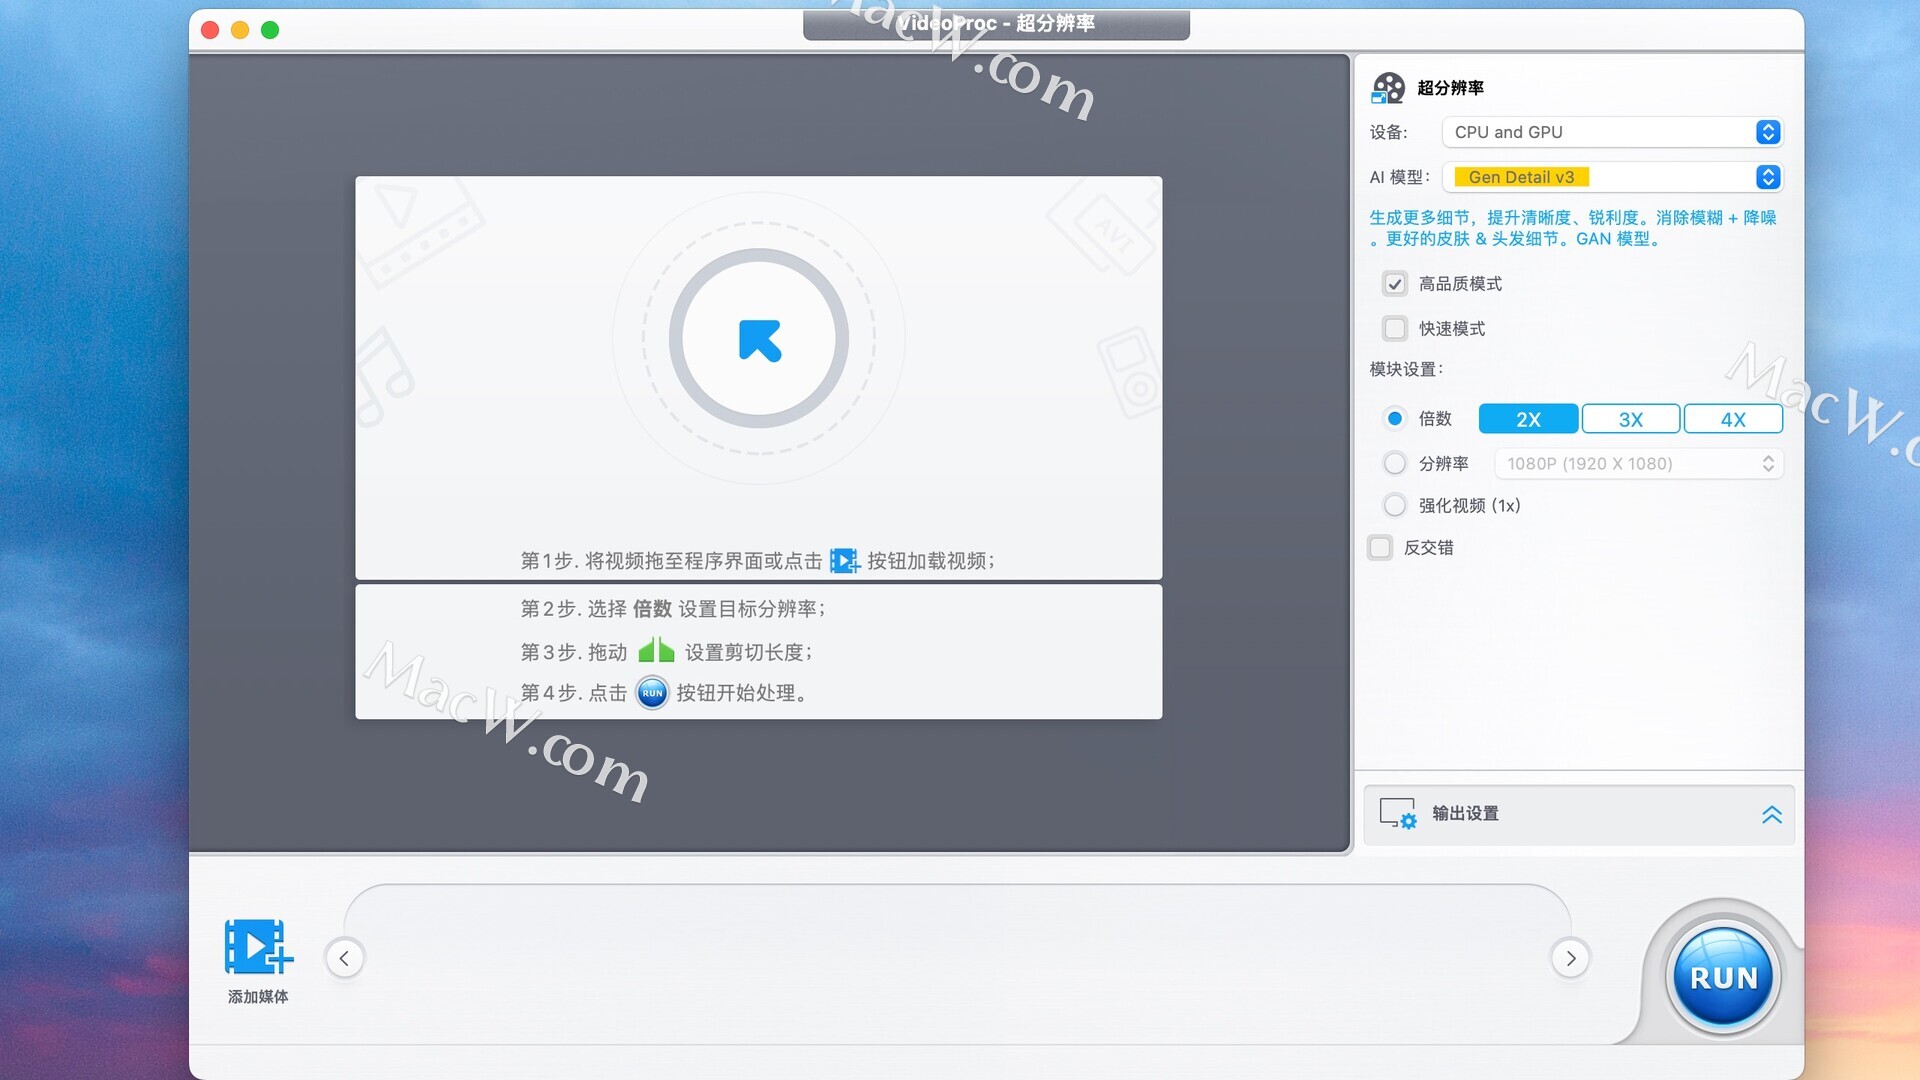Expand the output settings panel chevron
This screenshot has height=1080, width=1920.
[x=1771, y=814]
